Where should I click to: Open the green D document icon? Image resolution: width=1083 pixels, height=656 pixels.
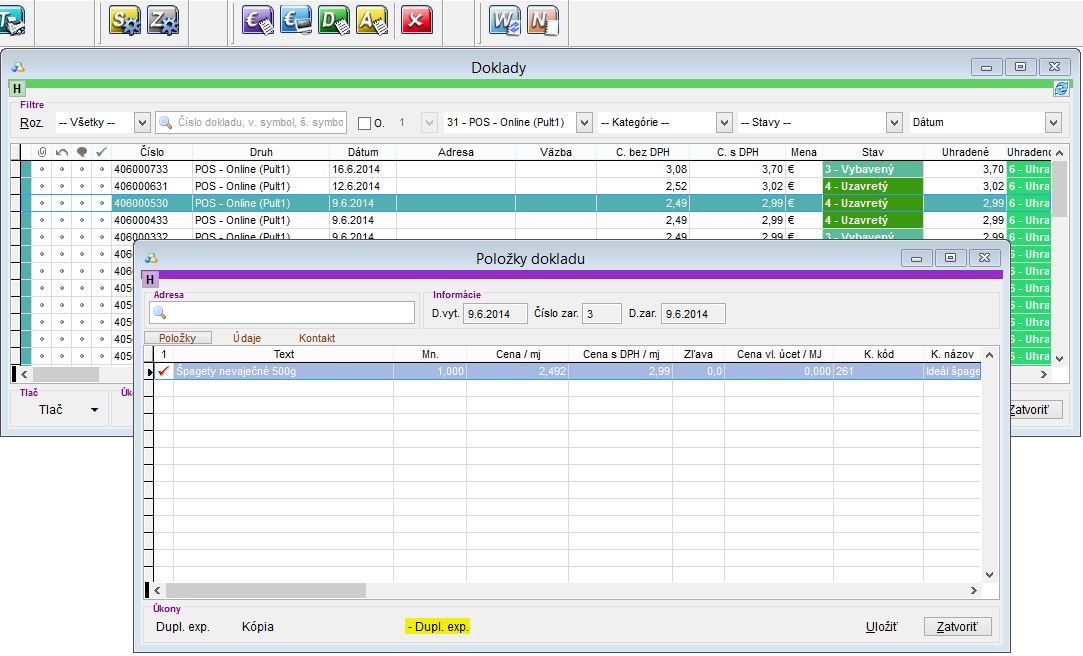(x=334, y=20)
